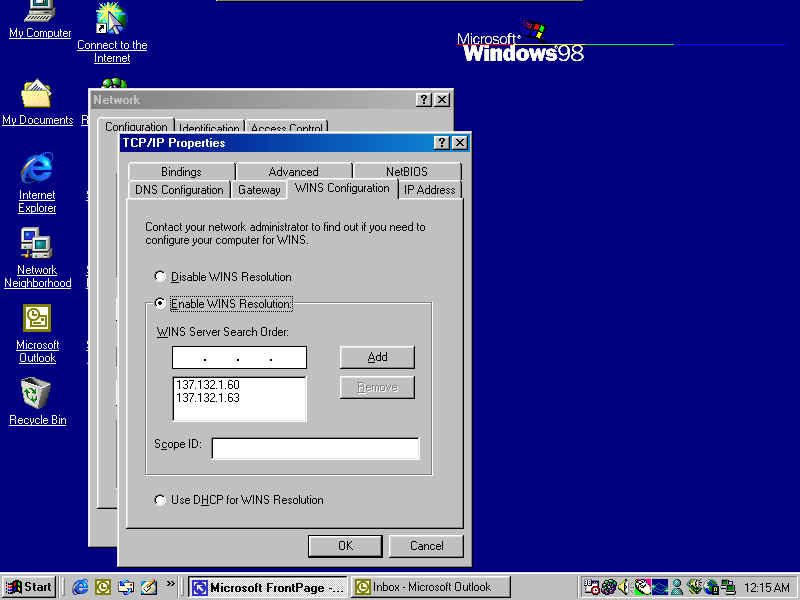Image resolution: width=800 pixels, height=600 pixels.
Task: Click the pencil icon in Quick Launch
Action: (149, 587)
